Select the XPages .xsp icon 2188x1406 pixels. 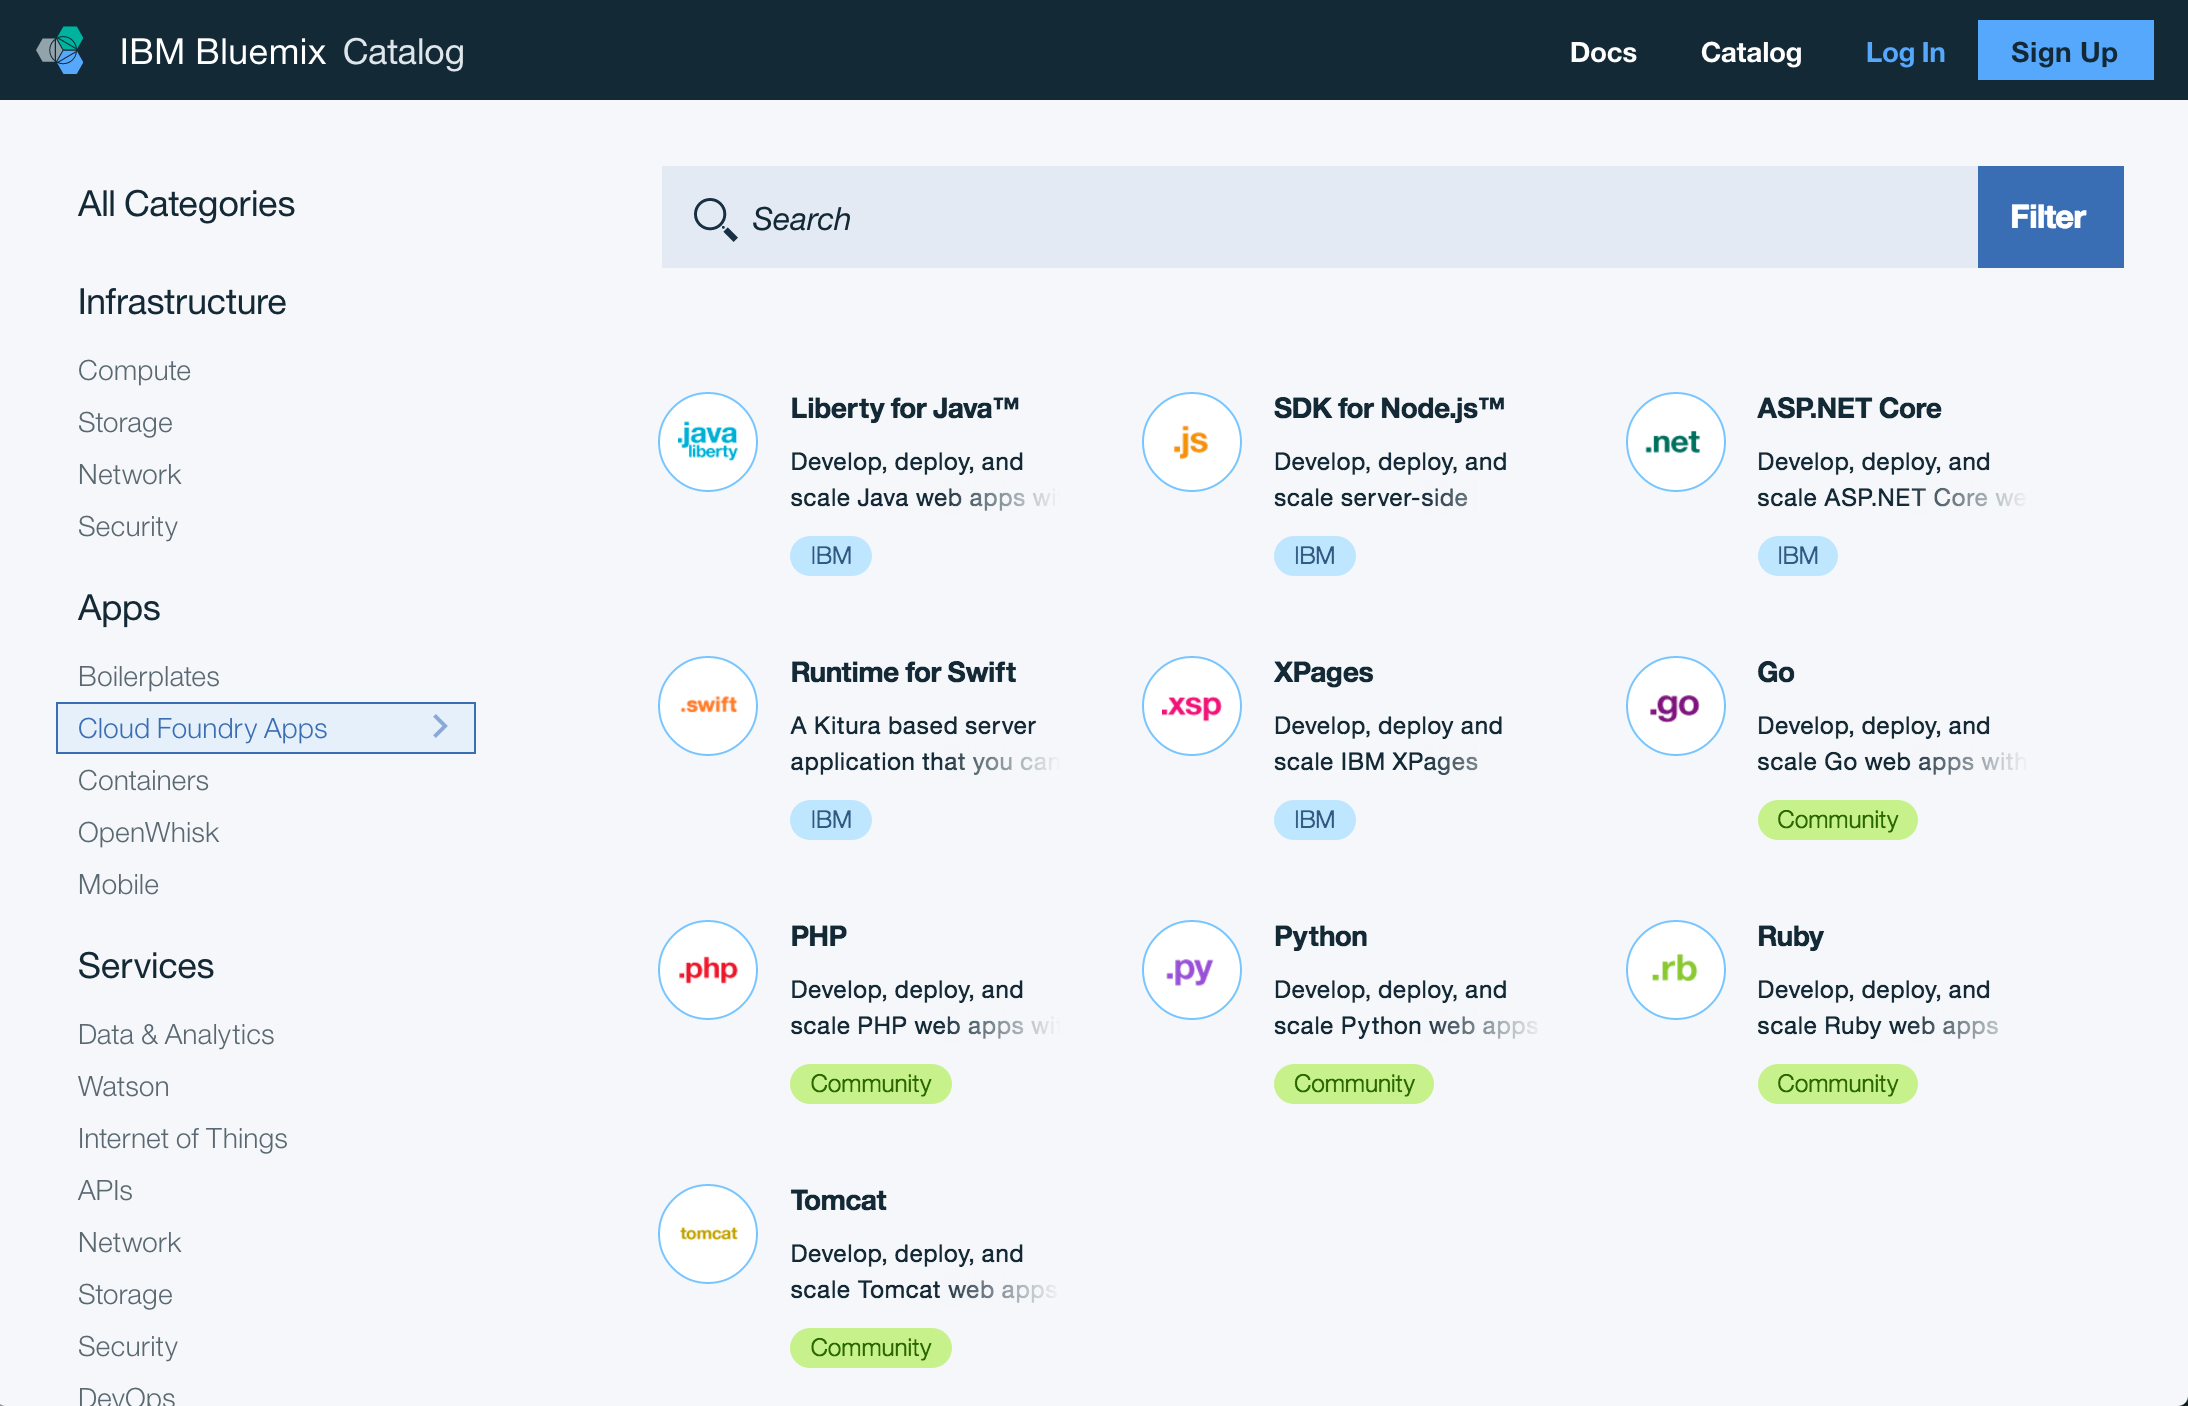tap(1191, 706)
